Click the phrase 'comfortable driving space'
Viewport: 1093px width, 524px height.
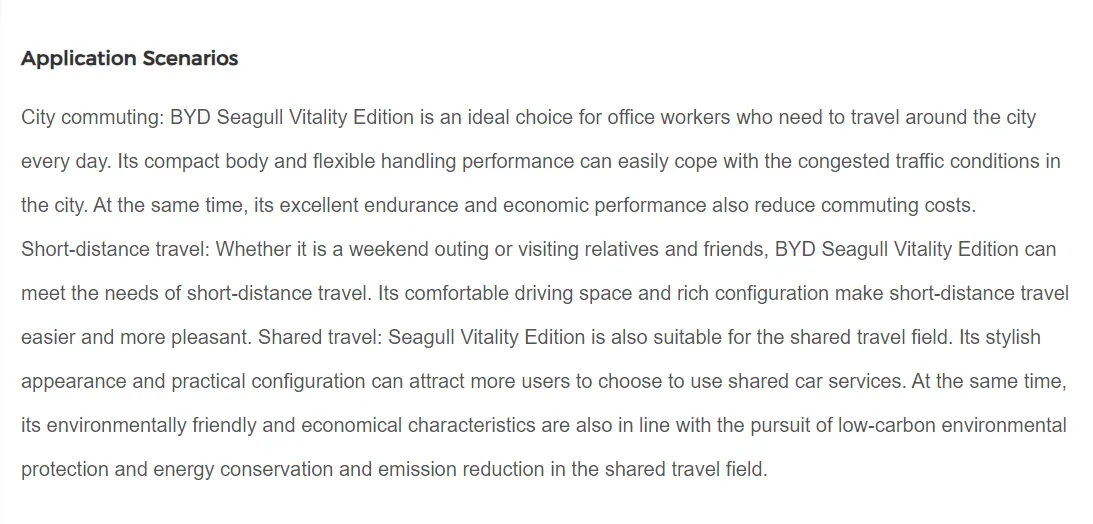tap(503, 293)
